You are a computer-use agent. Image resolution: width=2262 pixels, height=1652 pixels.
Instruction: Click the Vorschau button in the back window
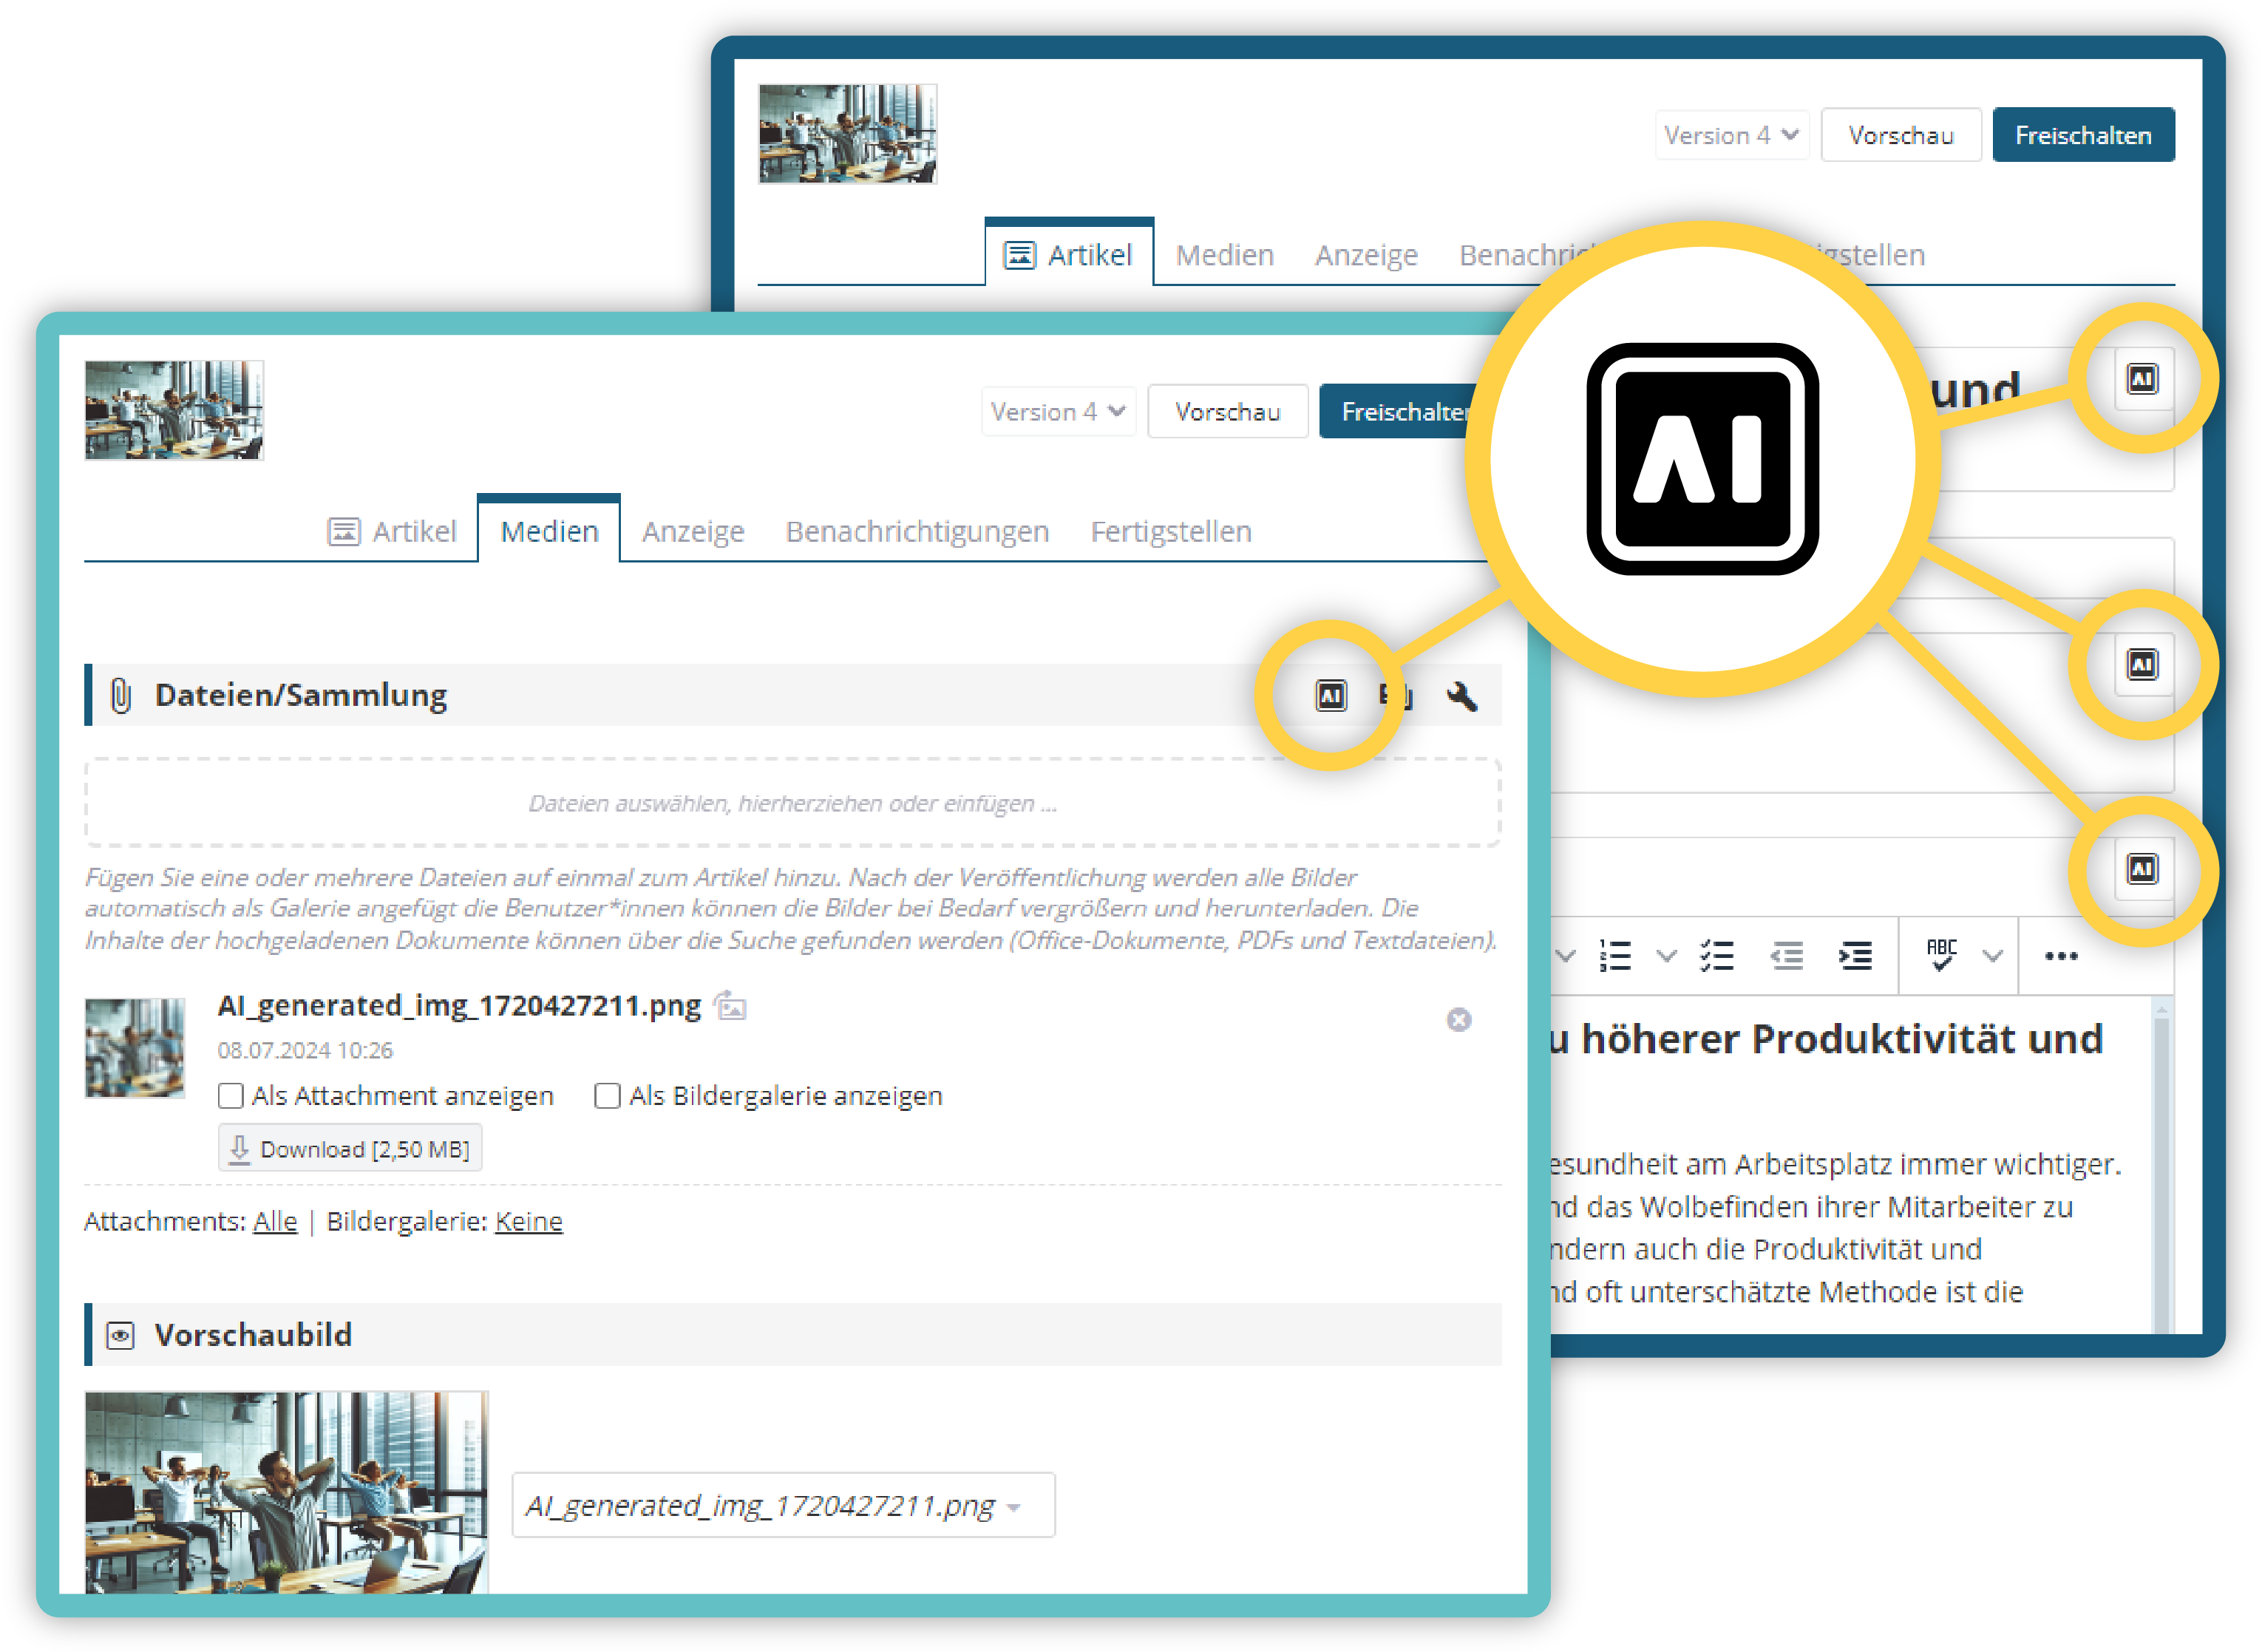(x=1901, y=135)
